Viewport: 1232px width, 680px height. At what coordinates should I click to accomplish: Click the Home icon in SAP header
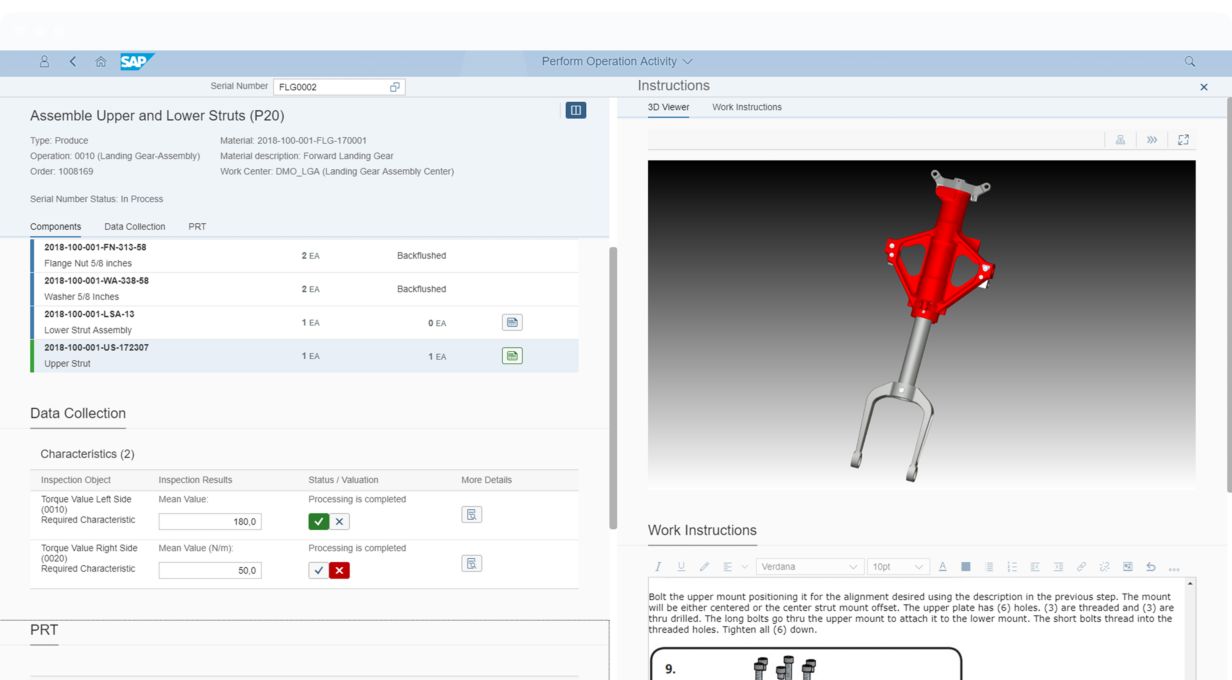(x=101, y=62)
